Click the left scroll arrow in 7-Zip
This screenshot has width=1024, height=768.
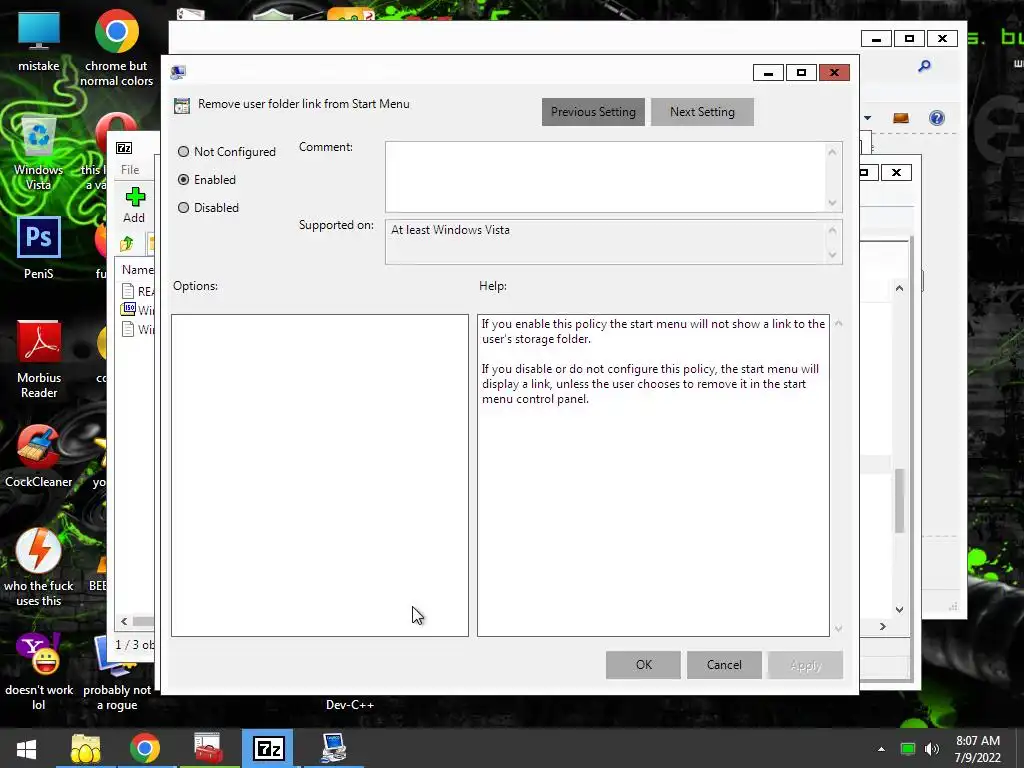pyautogui.click(x=124, y=621)
